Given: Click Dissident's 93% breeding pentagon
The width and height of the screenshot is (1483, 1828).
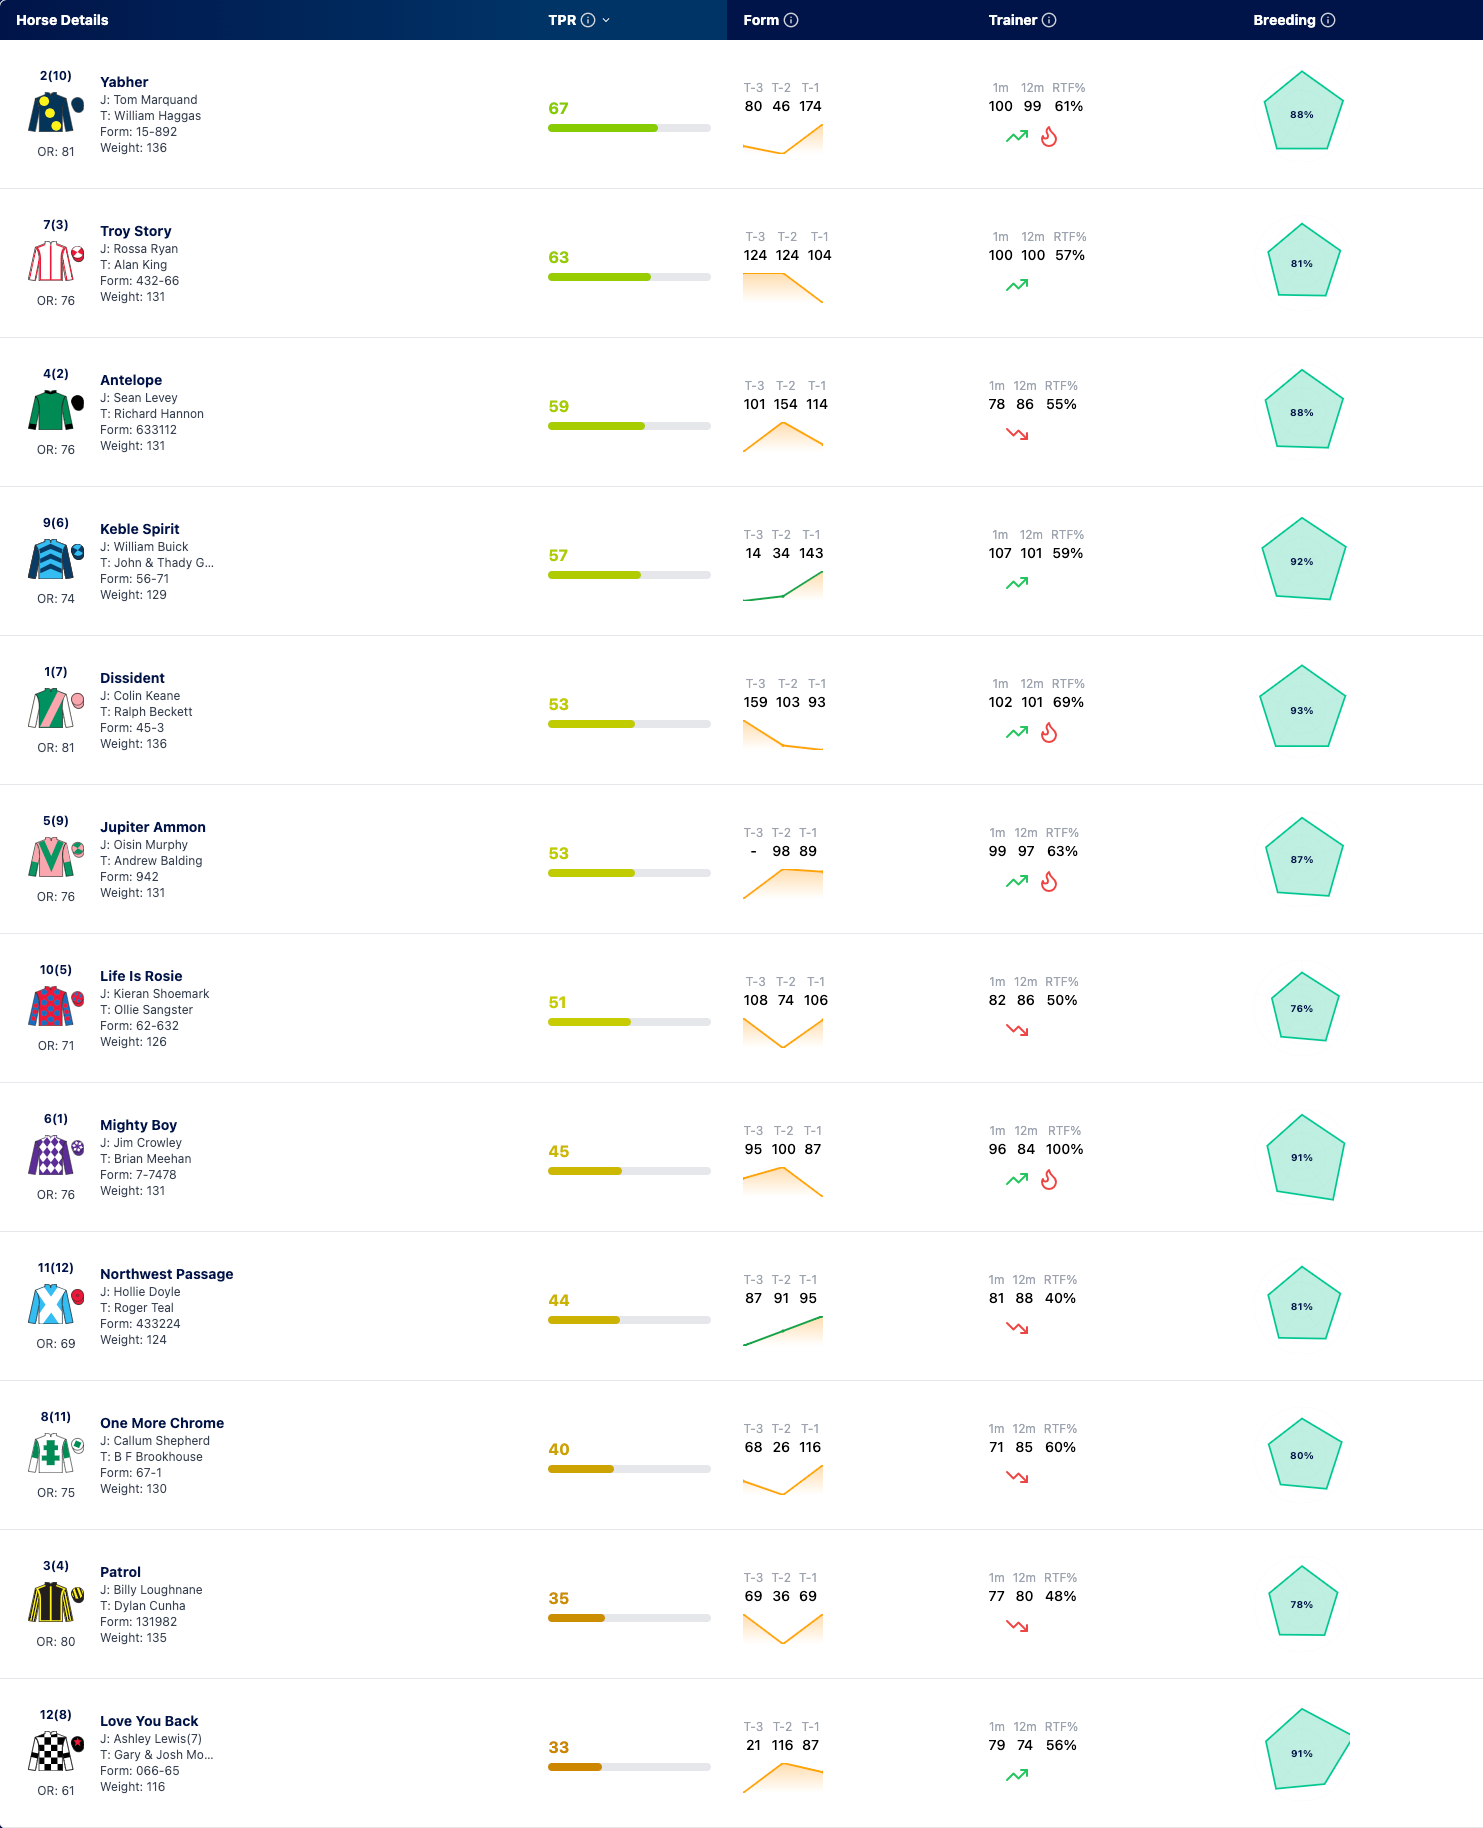Looking at the screenshot, I should pyautogui.click(x=1302, y=708).
